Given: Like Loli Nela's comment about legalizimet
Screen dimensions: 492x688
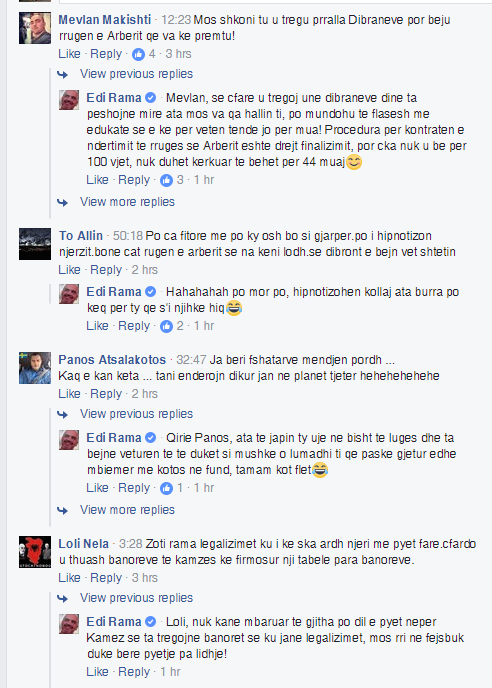Looking at the screenshot, I should click(x=69, y=578).
